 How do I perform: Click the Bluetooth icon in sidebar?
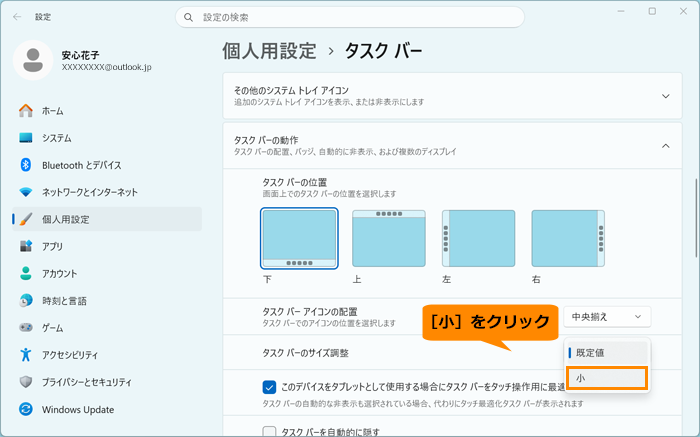[26, 165]
